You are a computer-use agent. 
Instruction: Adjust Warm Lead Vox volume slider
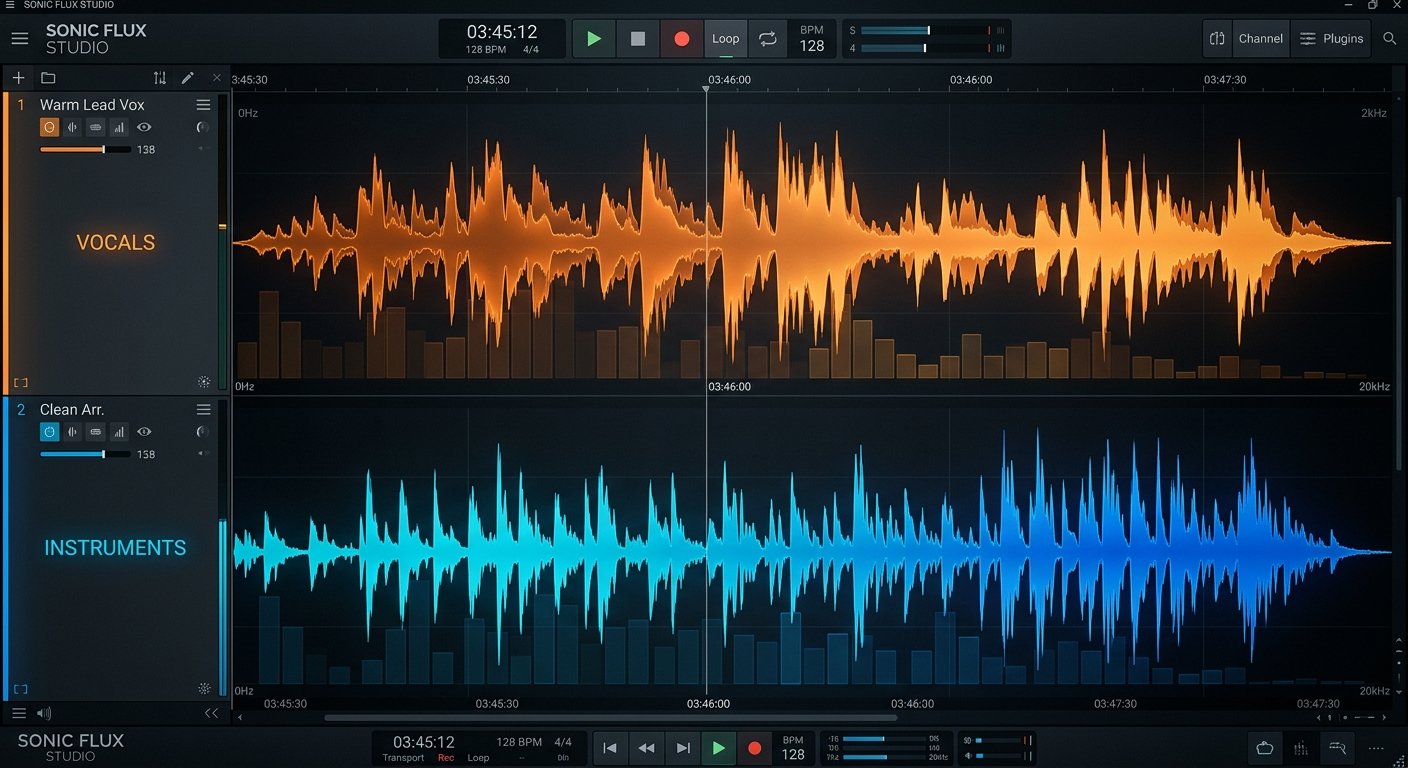85,149
